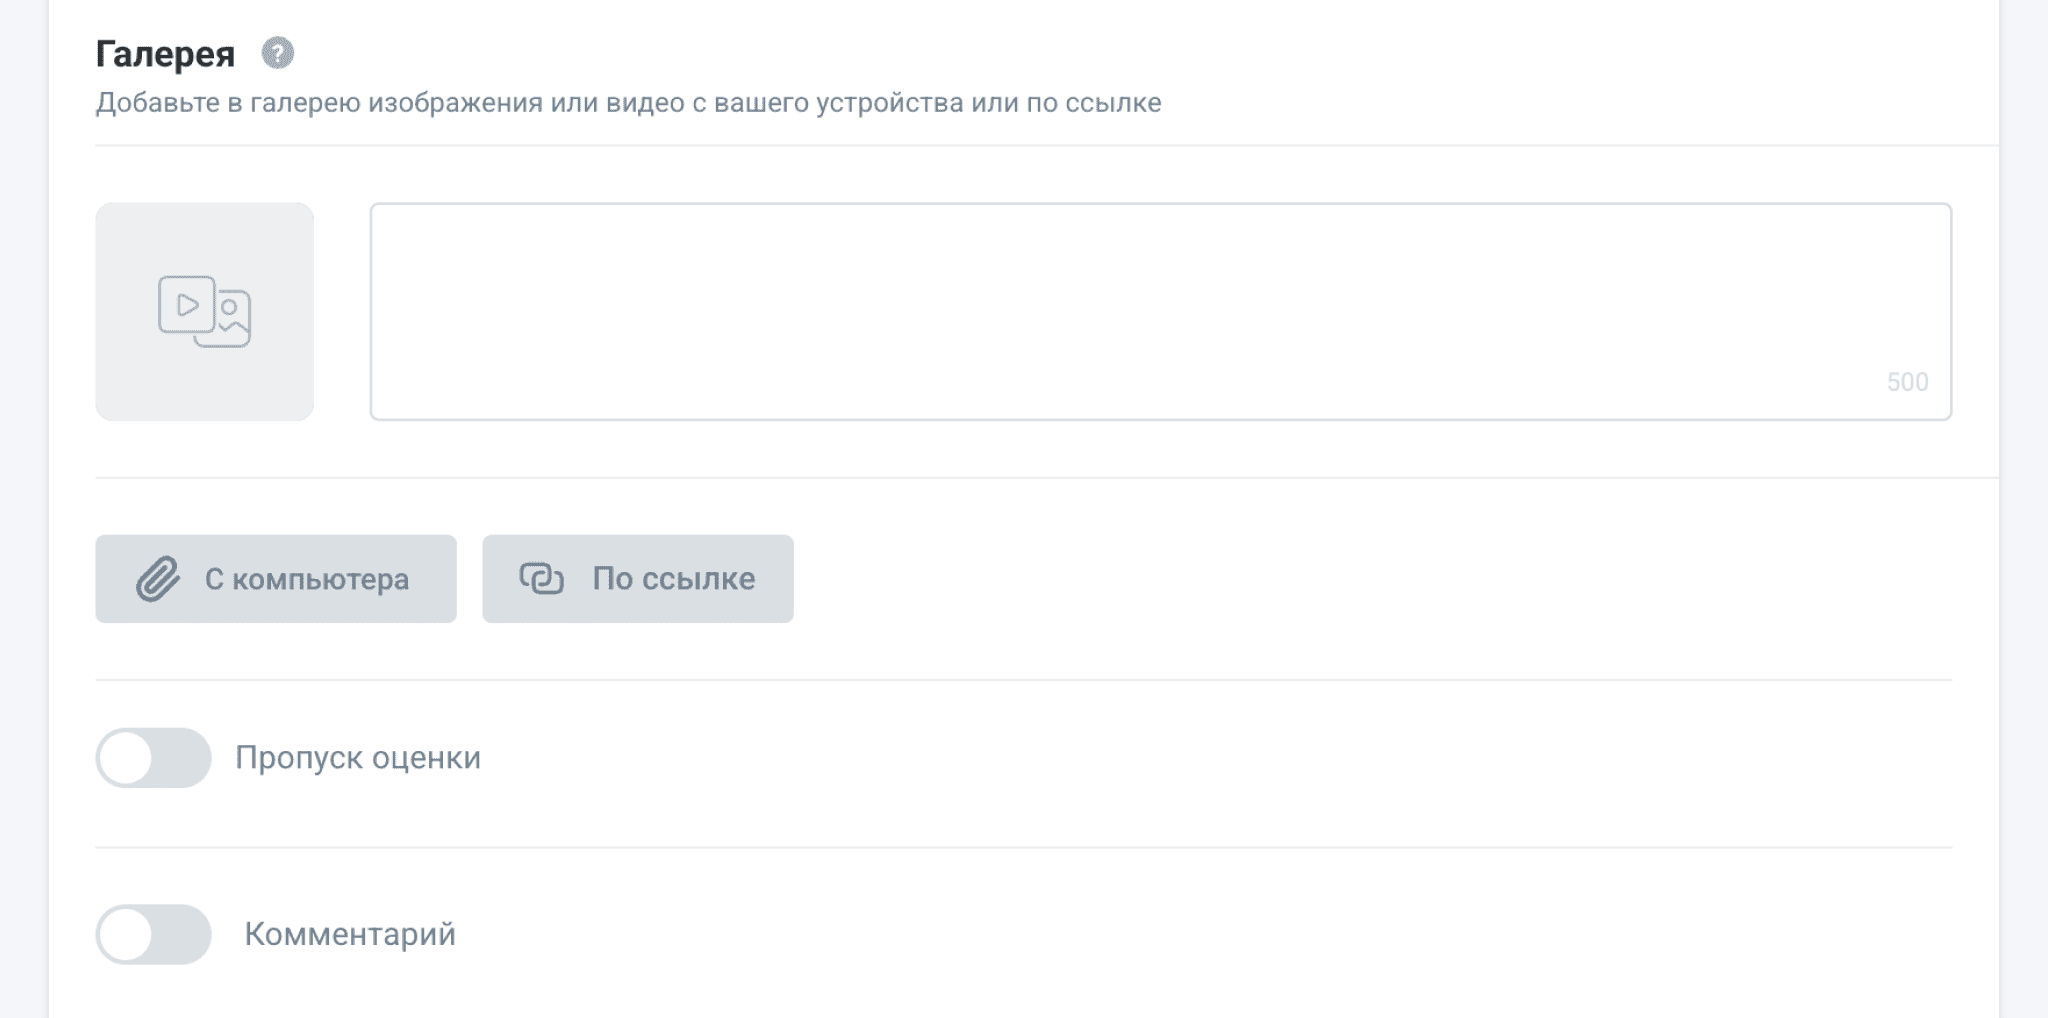Click the Галерея section heading
The image size is (2048, 1018).
click(x=165, y=54)
